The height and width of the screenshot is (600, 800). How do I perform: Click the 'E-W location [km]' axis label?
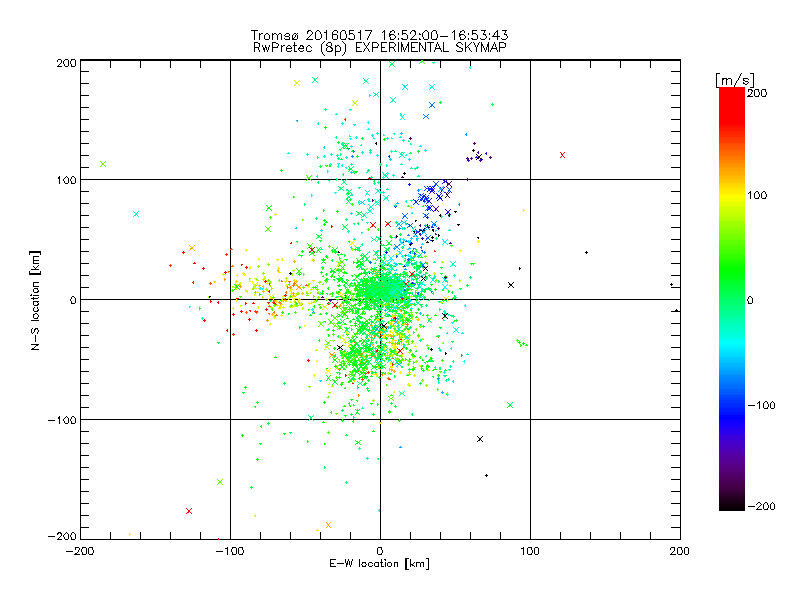[380, 564]
